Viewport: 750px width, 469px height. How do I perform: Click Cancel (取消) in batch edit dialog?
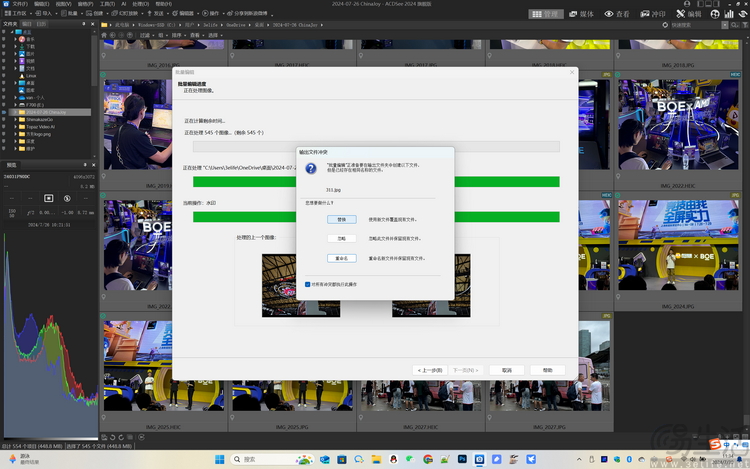(x=507, y=370)
